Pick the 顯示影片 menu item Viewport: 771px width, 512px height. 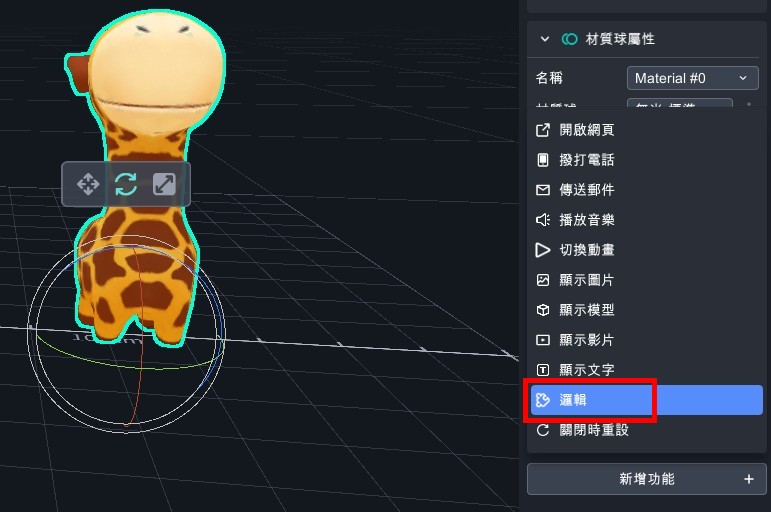click(x=587, y=340)
